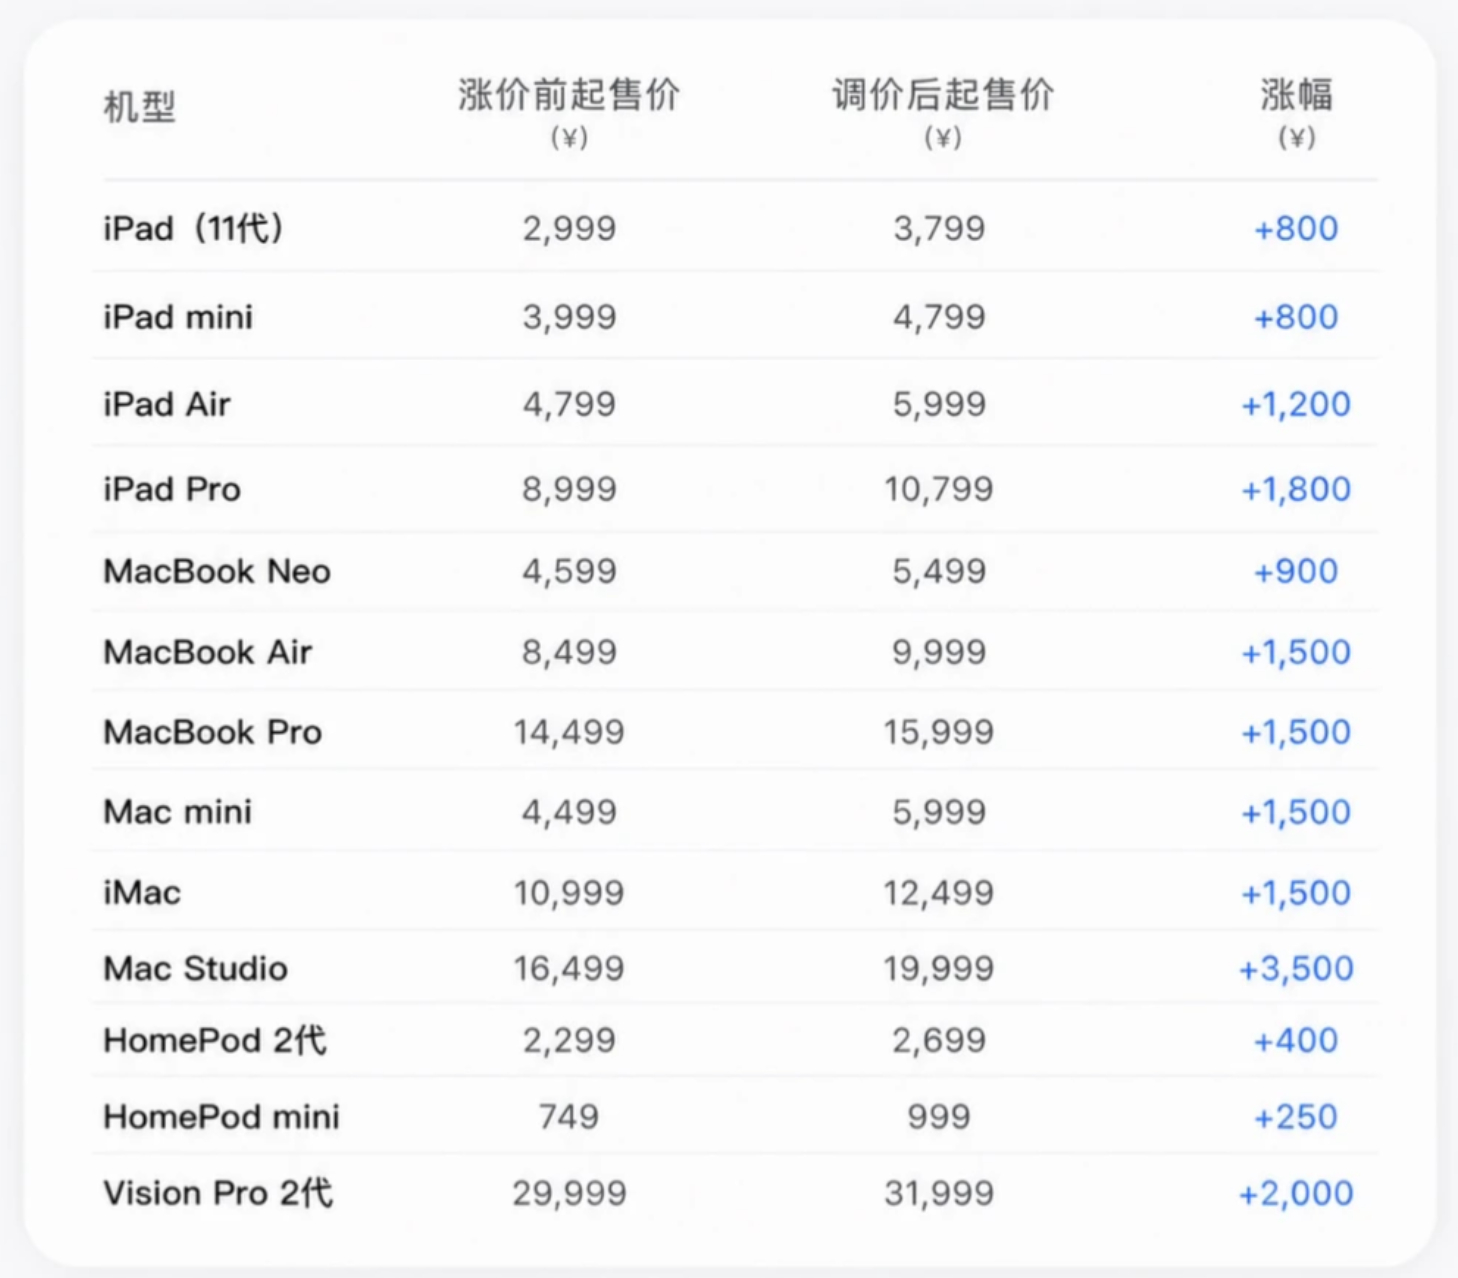Viewport: 1458px width, 1278px height.
Task: Click the 4,799 adjusted price for iPad mini
Action: (x=939, y=317)
